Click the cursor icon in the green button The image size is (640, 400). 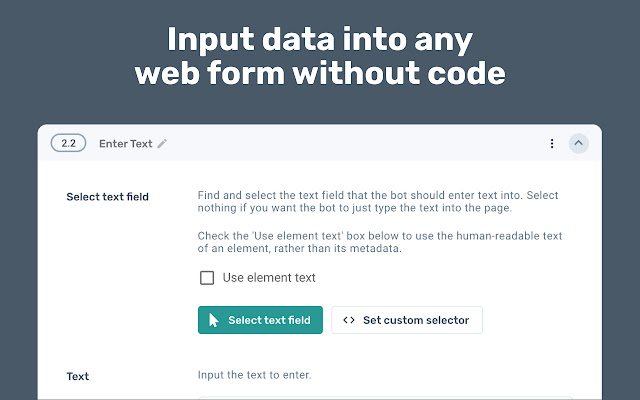[x=214, y=320]
